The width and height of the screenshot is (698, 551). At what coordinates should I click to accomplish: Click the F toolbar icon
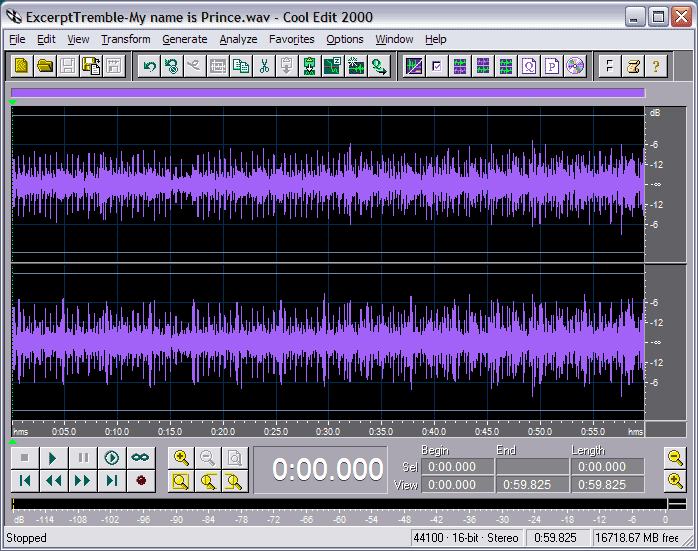pos(610,67)
